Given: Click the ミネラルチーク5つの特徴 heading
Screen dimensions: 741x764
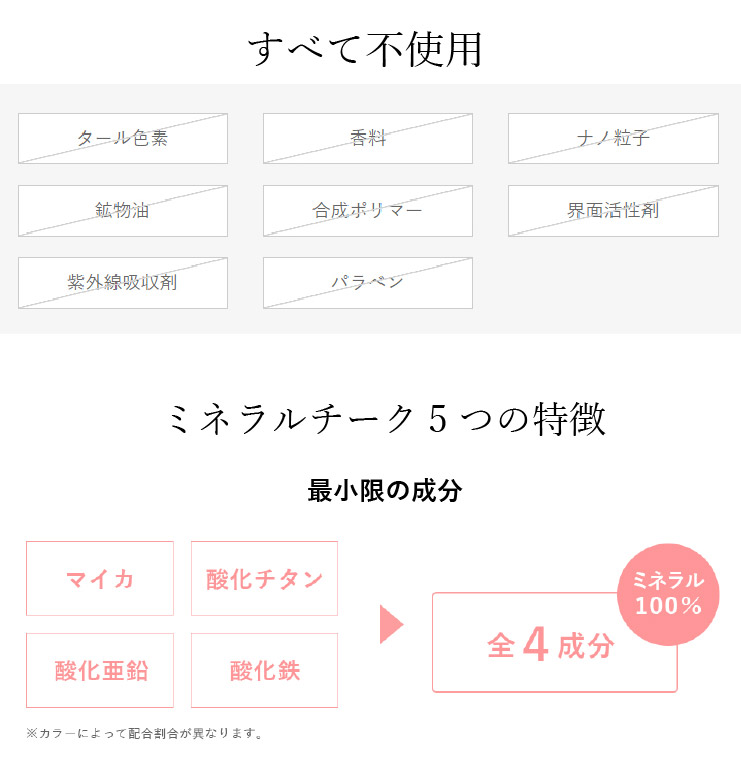Looking at the screenshot, I should [387, 419].
